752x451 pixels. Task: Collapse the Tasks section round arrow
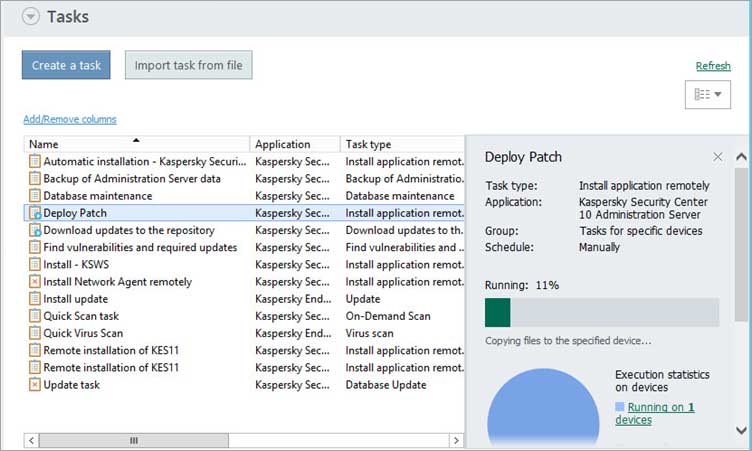(x=30, y=17)
